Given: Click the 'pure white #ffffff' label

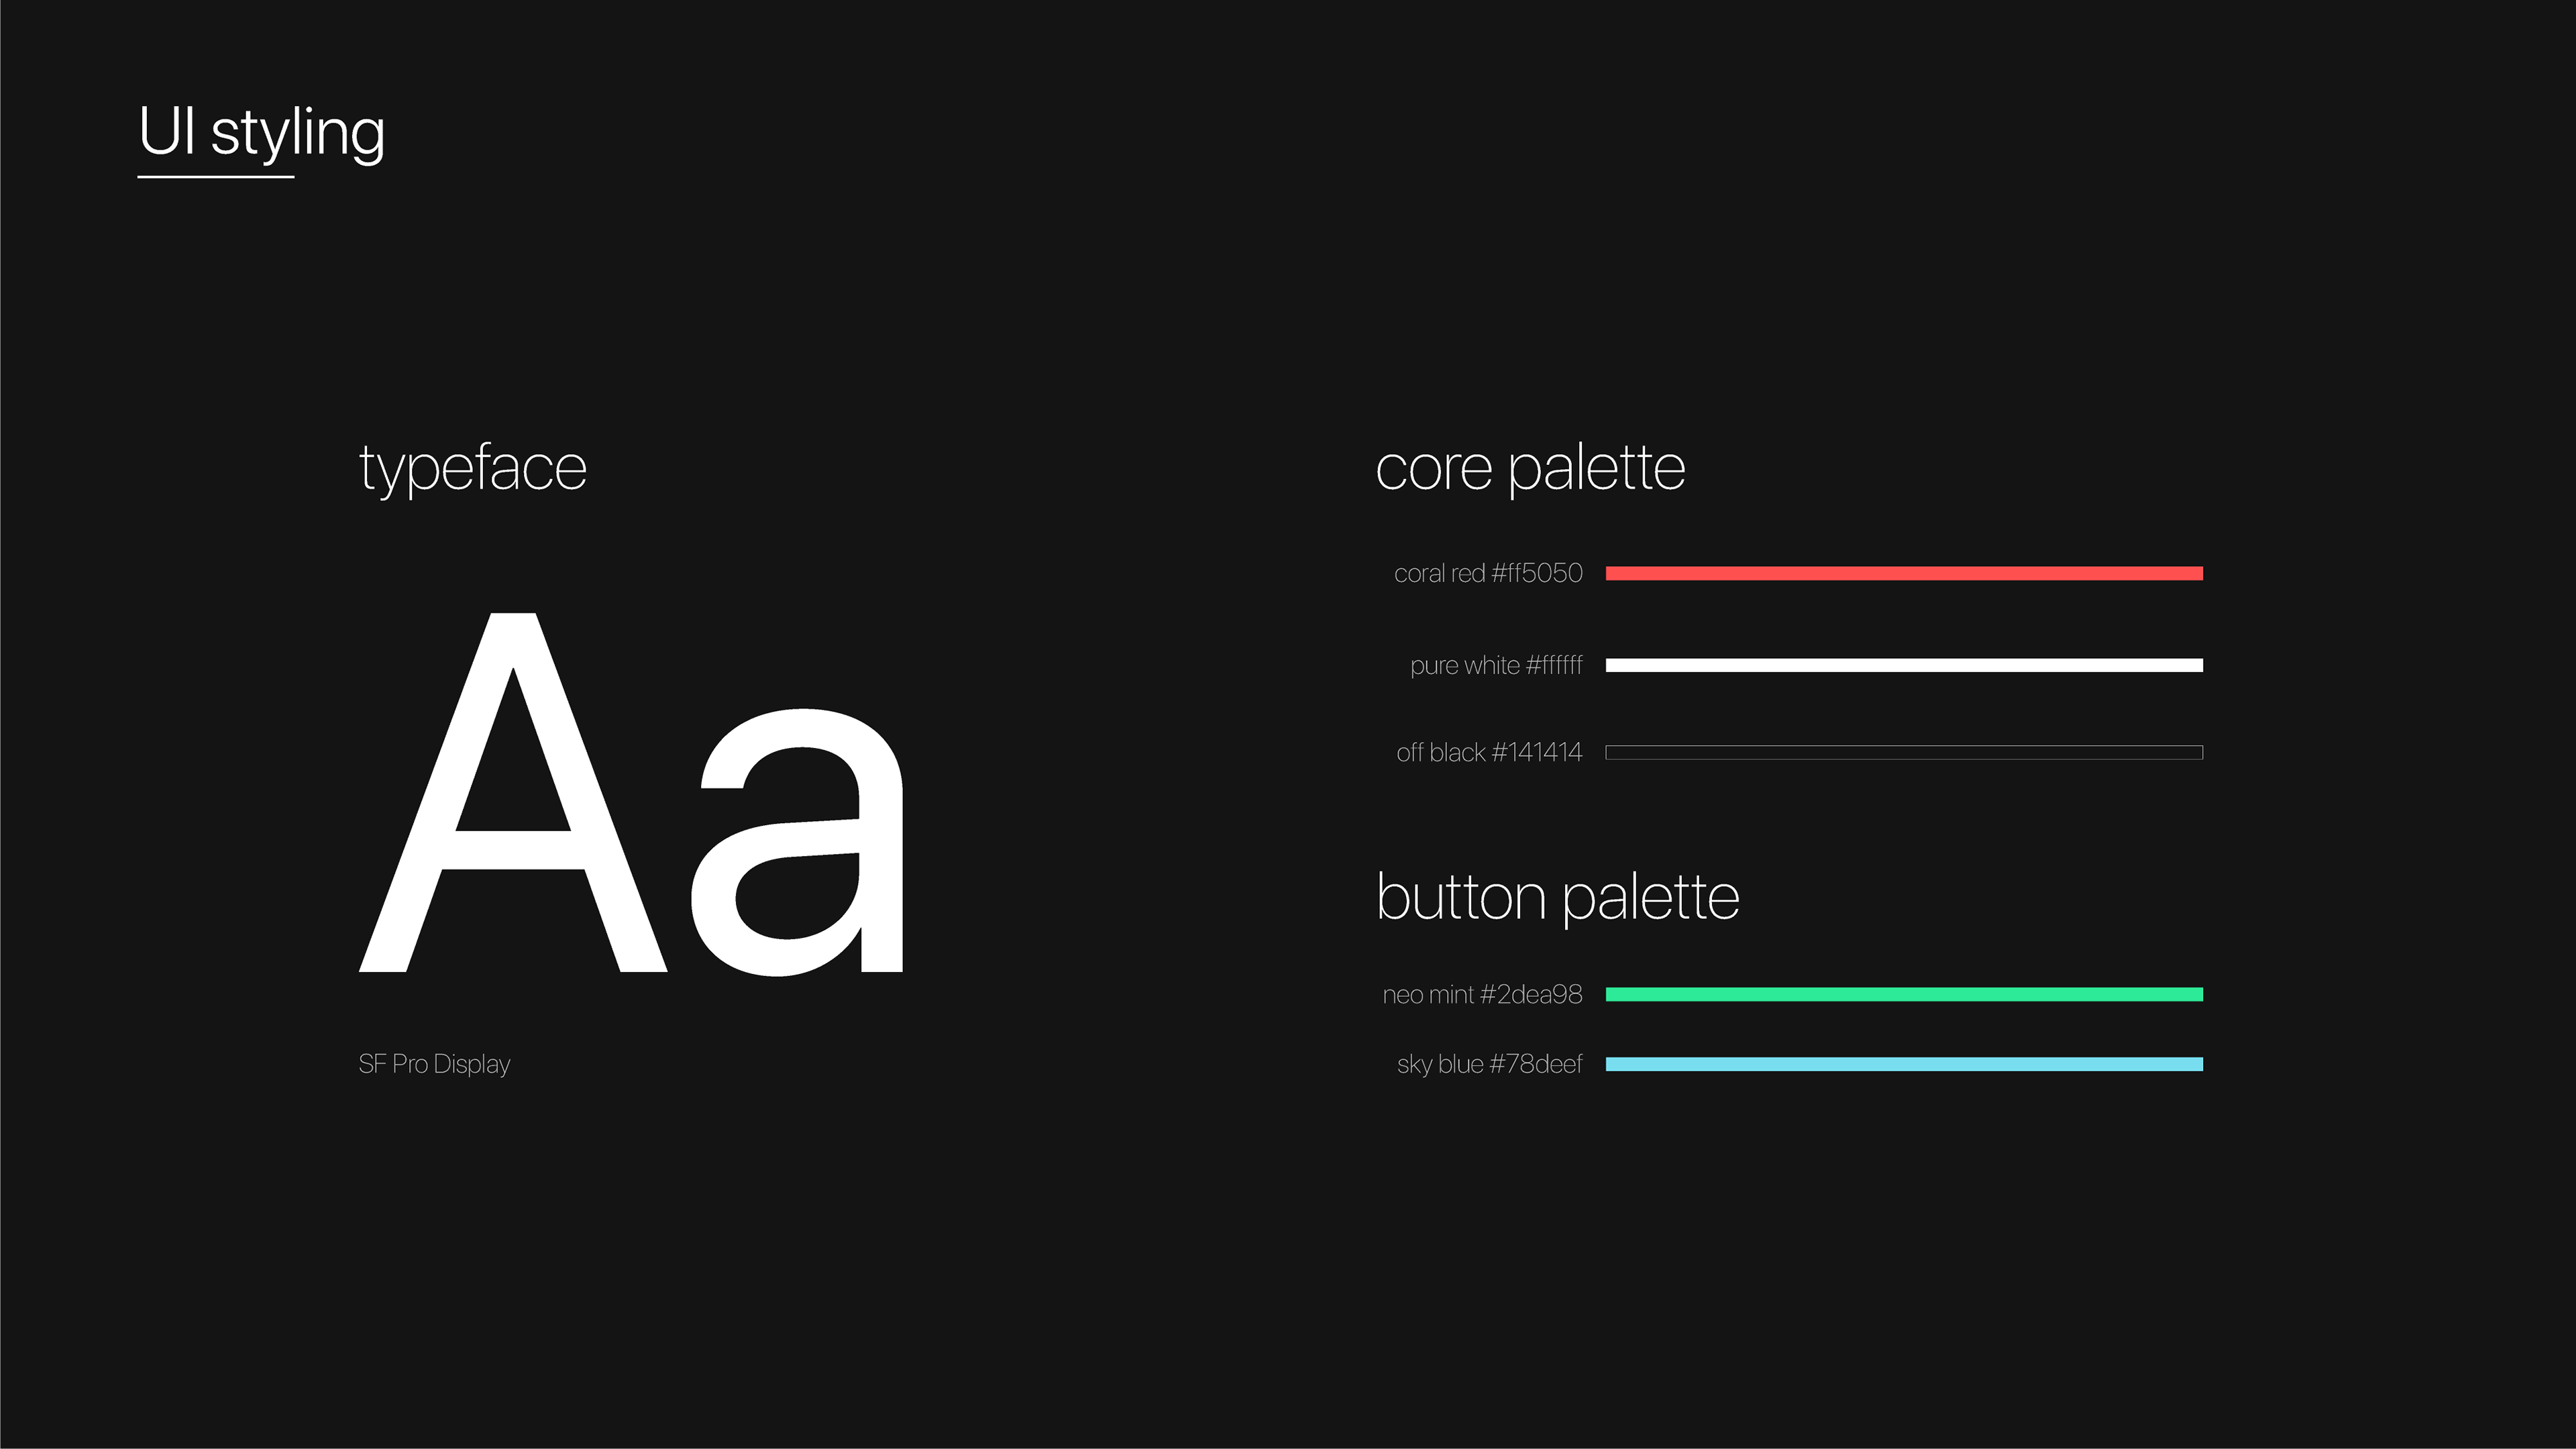Looking at the screenshot, I should coord(1496,665).
